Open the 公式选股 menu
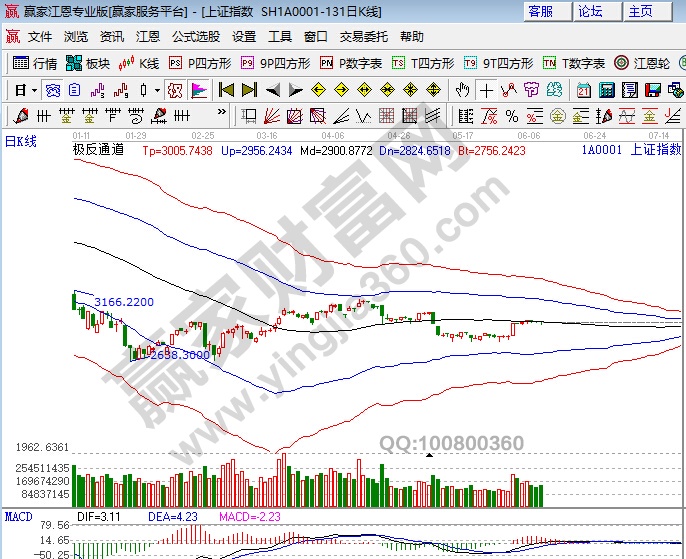This screenshot has height=559, width=686. pos(195,37)
